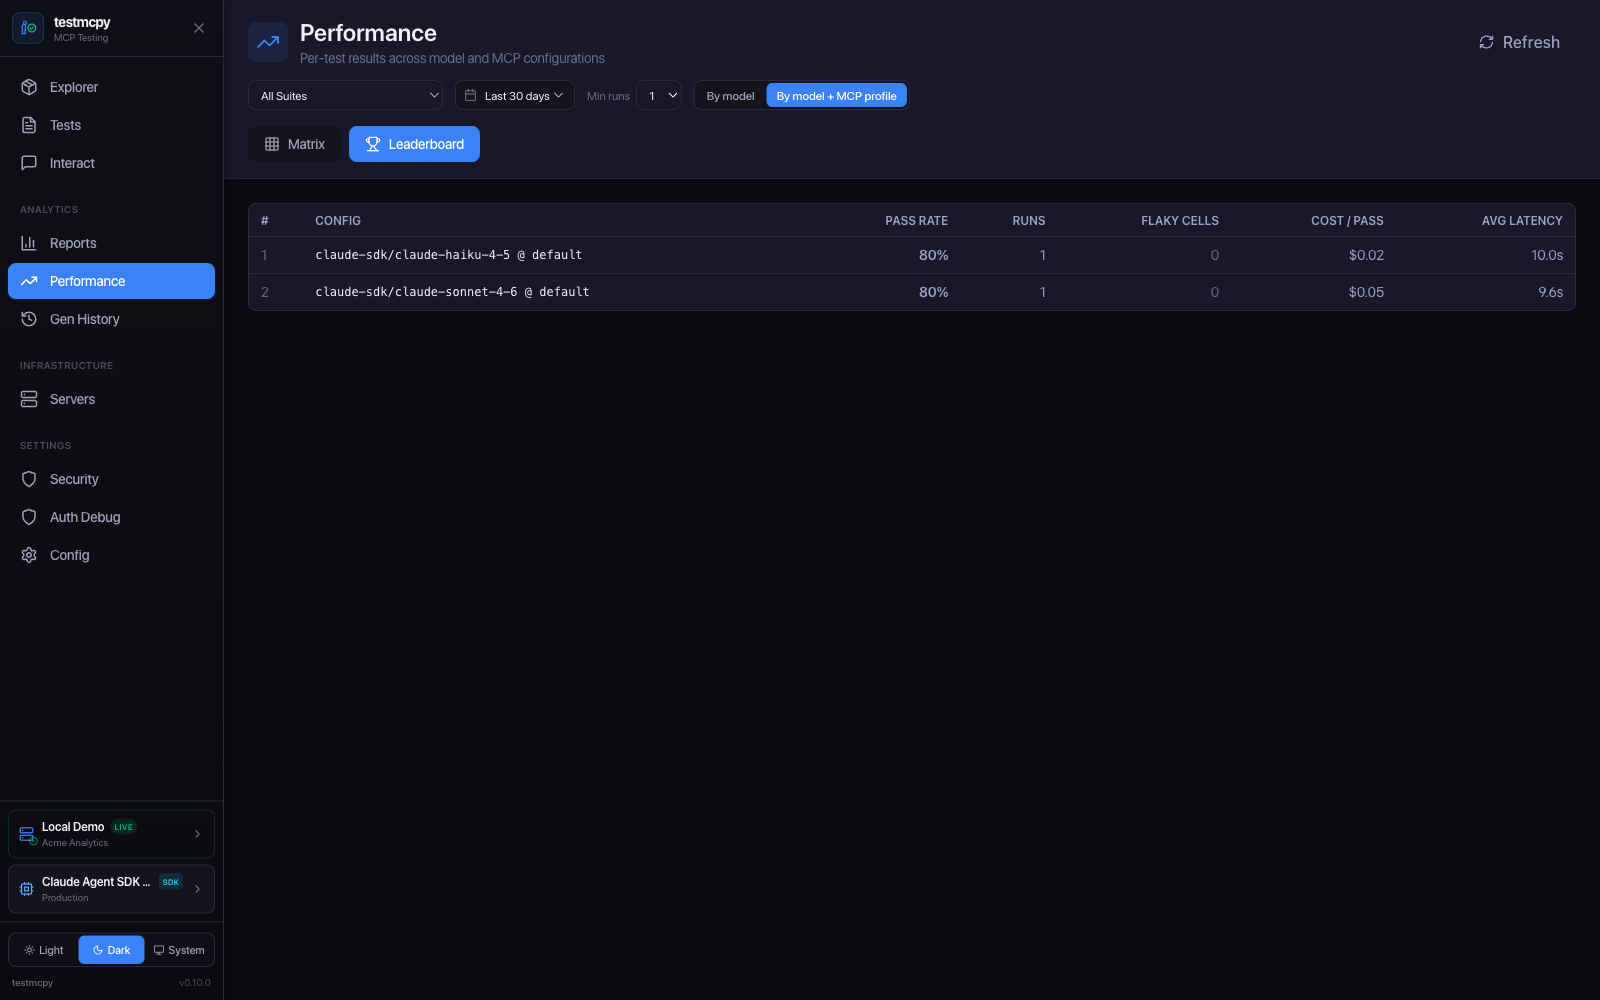1600x1000 pixels.
Task: Click the 10.0s latency value
Action: tap(1547, 255)
